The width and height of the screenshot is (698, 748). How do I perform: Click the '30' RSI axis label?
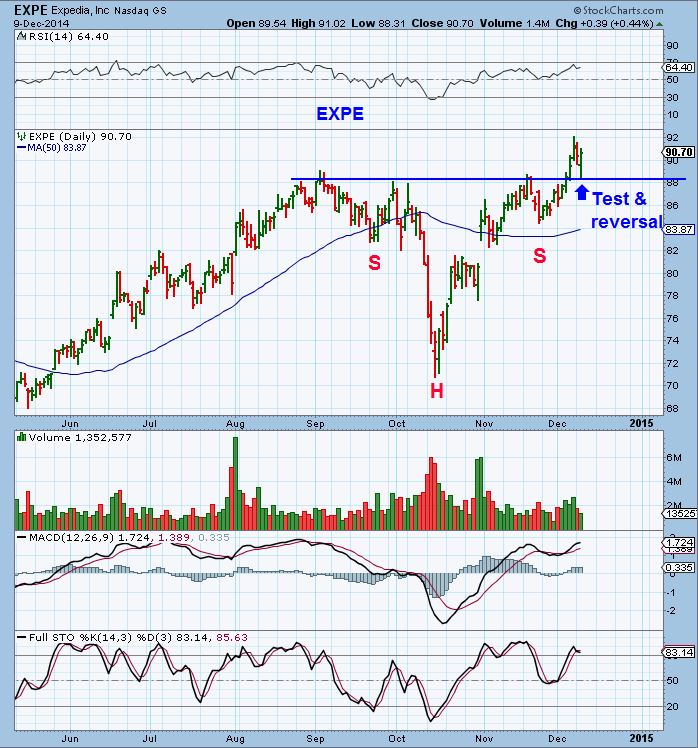point(672,97)
